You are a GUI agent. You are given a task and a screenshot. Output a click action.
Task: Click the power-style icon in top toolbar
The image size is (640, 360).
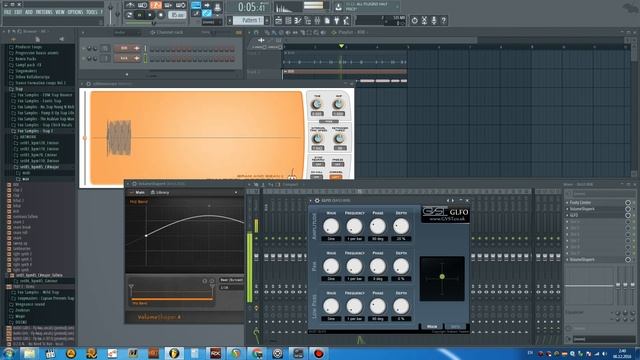(415, 20)
